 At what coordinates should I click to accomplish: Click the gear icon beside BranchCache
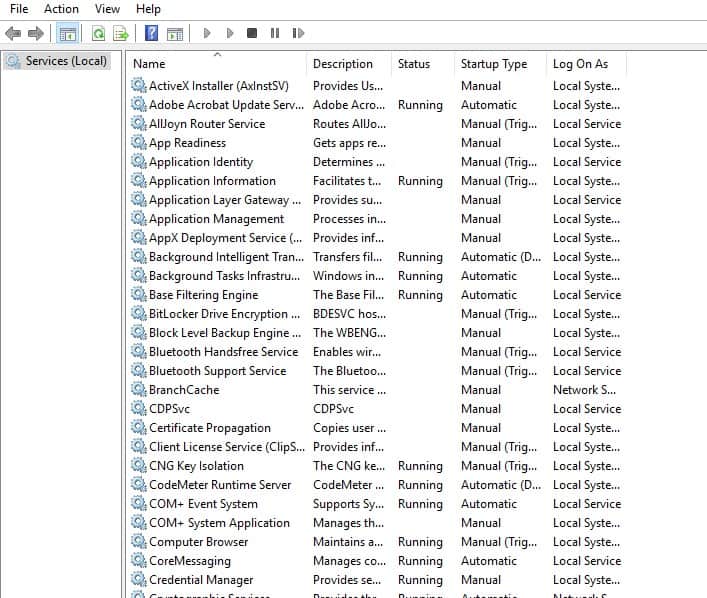pos(138,390)
